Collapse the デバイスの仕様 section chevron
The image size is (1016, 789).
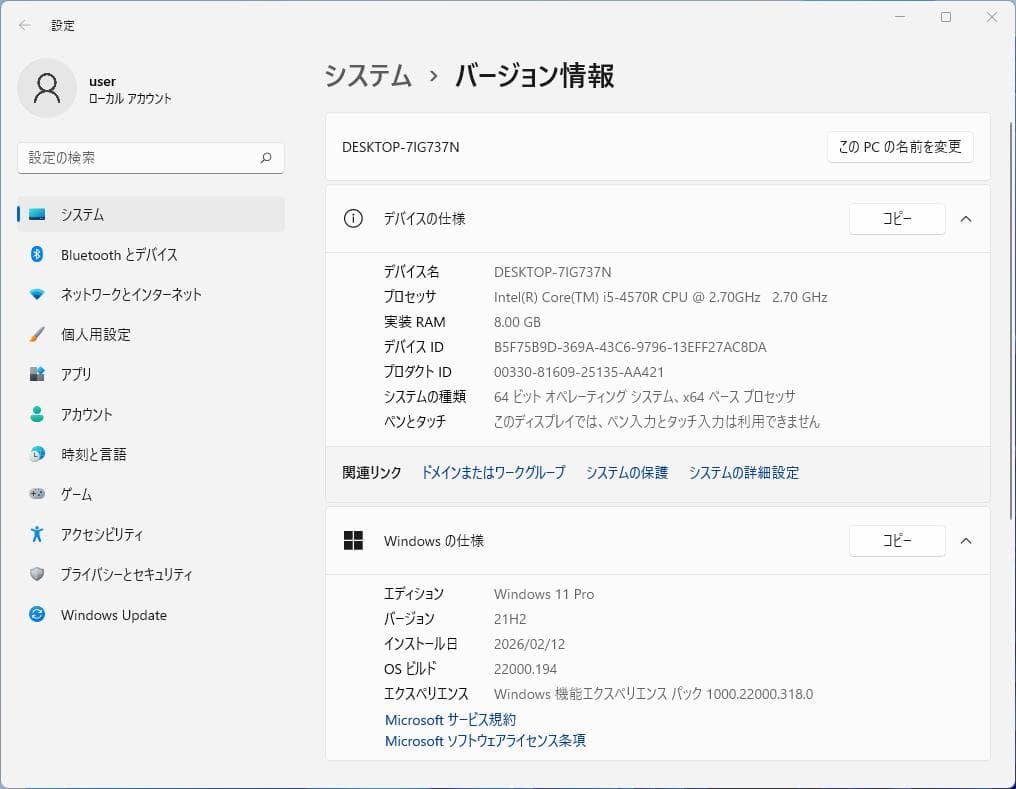[x=965, y=219]
